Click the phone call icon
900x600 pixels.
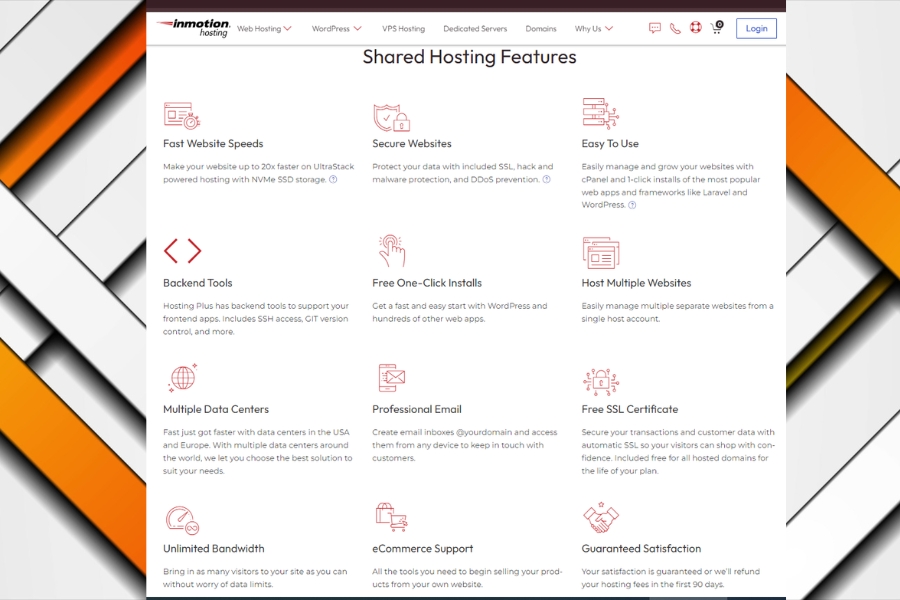[x=675, y=28]
